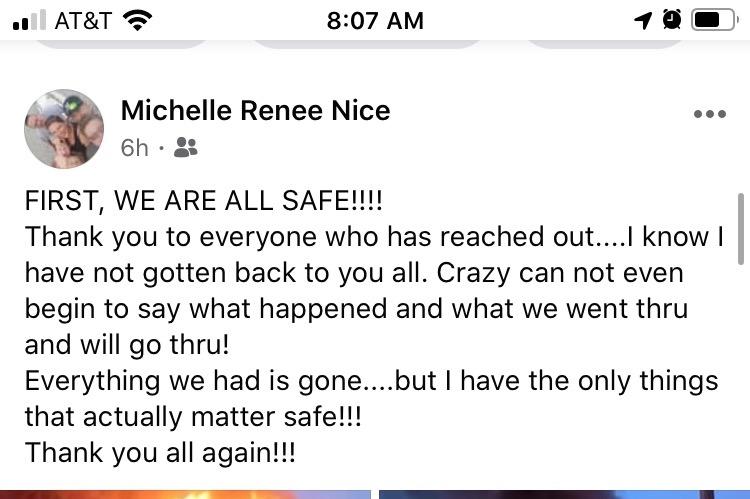Tap the battery indicator icon
The height and width of the screenshot is (499, 750).
[x=714, y=20]
